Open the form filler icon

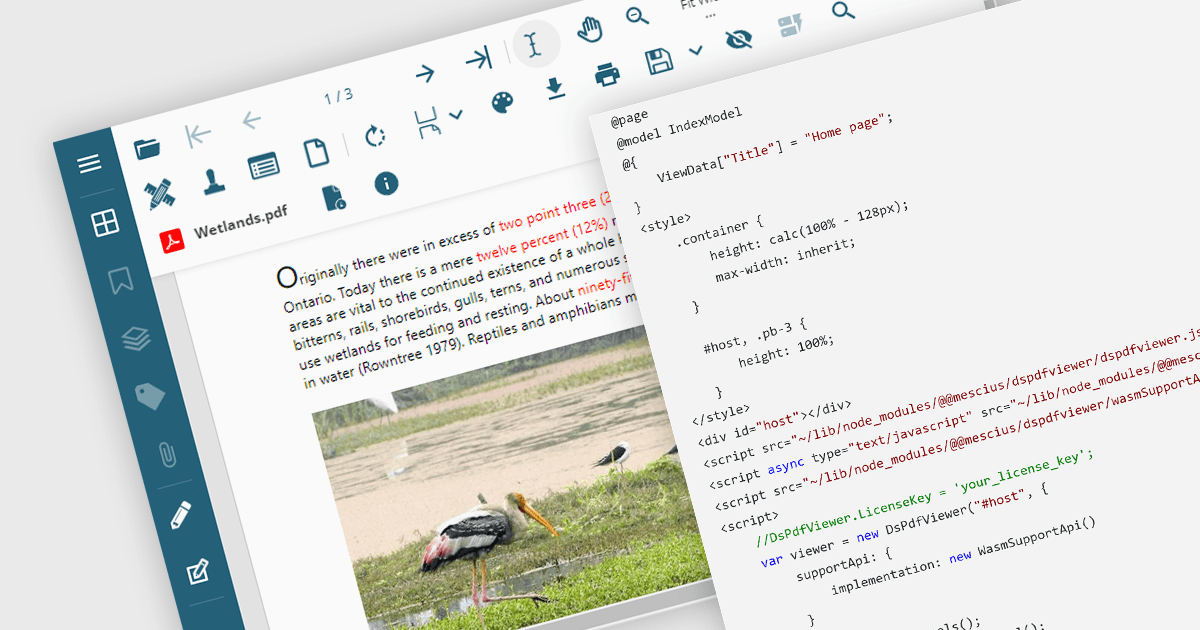263,166
